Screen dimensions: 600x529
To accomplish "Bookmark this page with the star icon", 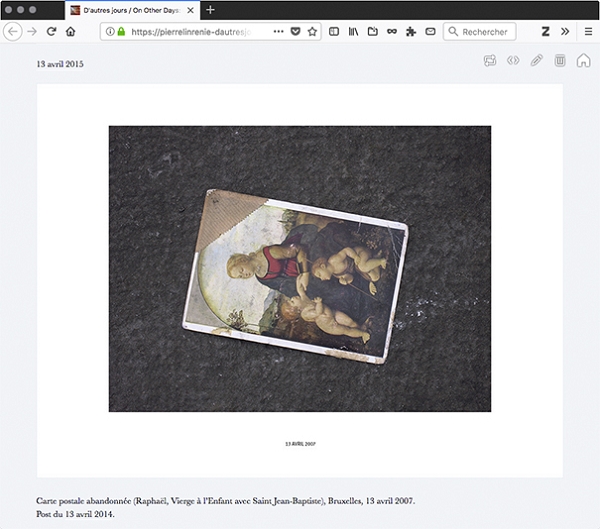I will click(312, 31).
